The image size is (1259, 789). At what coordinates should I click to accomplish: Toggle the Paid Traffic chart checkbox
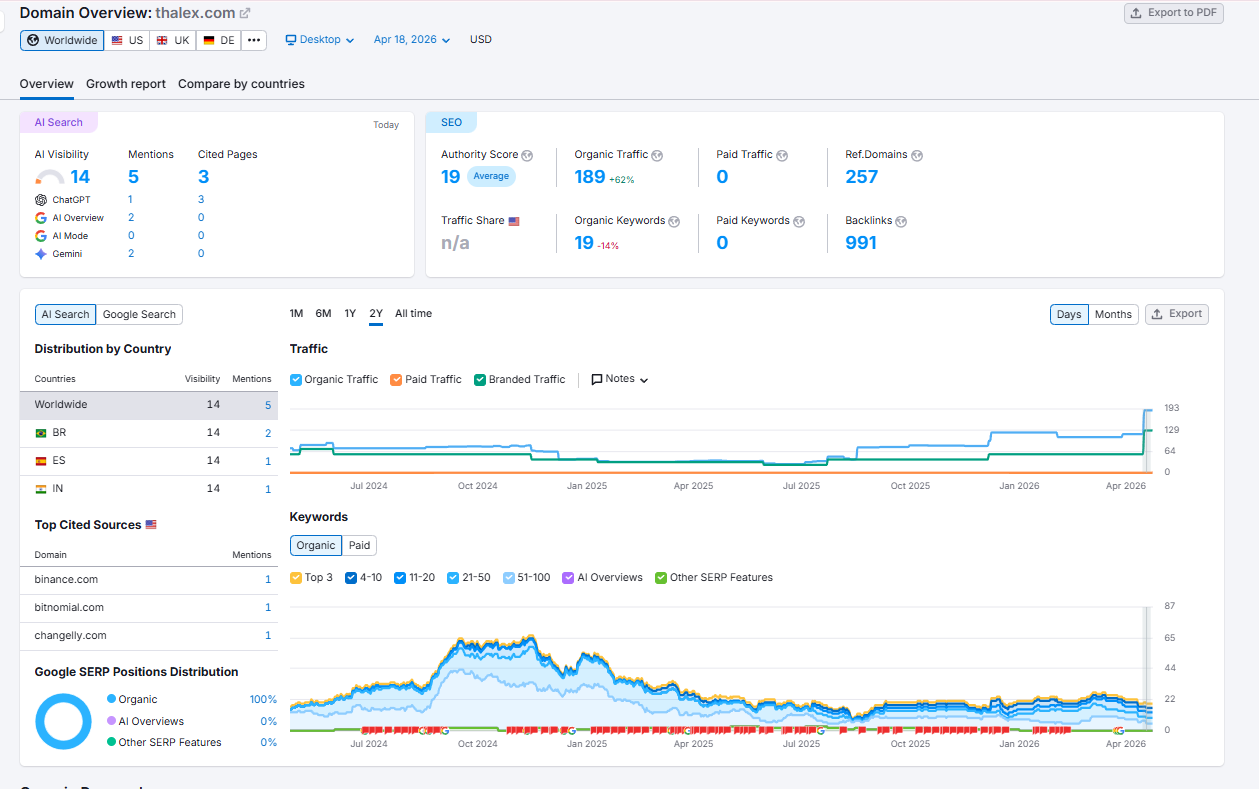tap(396, 380)
